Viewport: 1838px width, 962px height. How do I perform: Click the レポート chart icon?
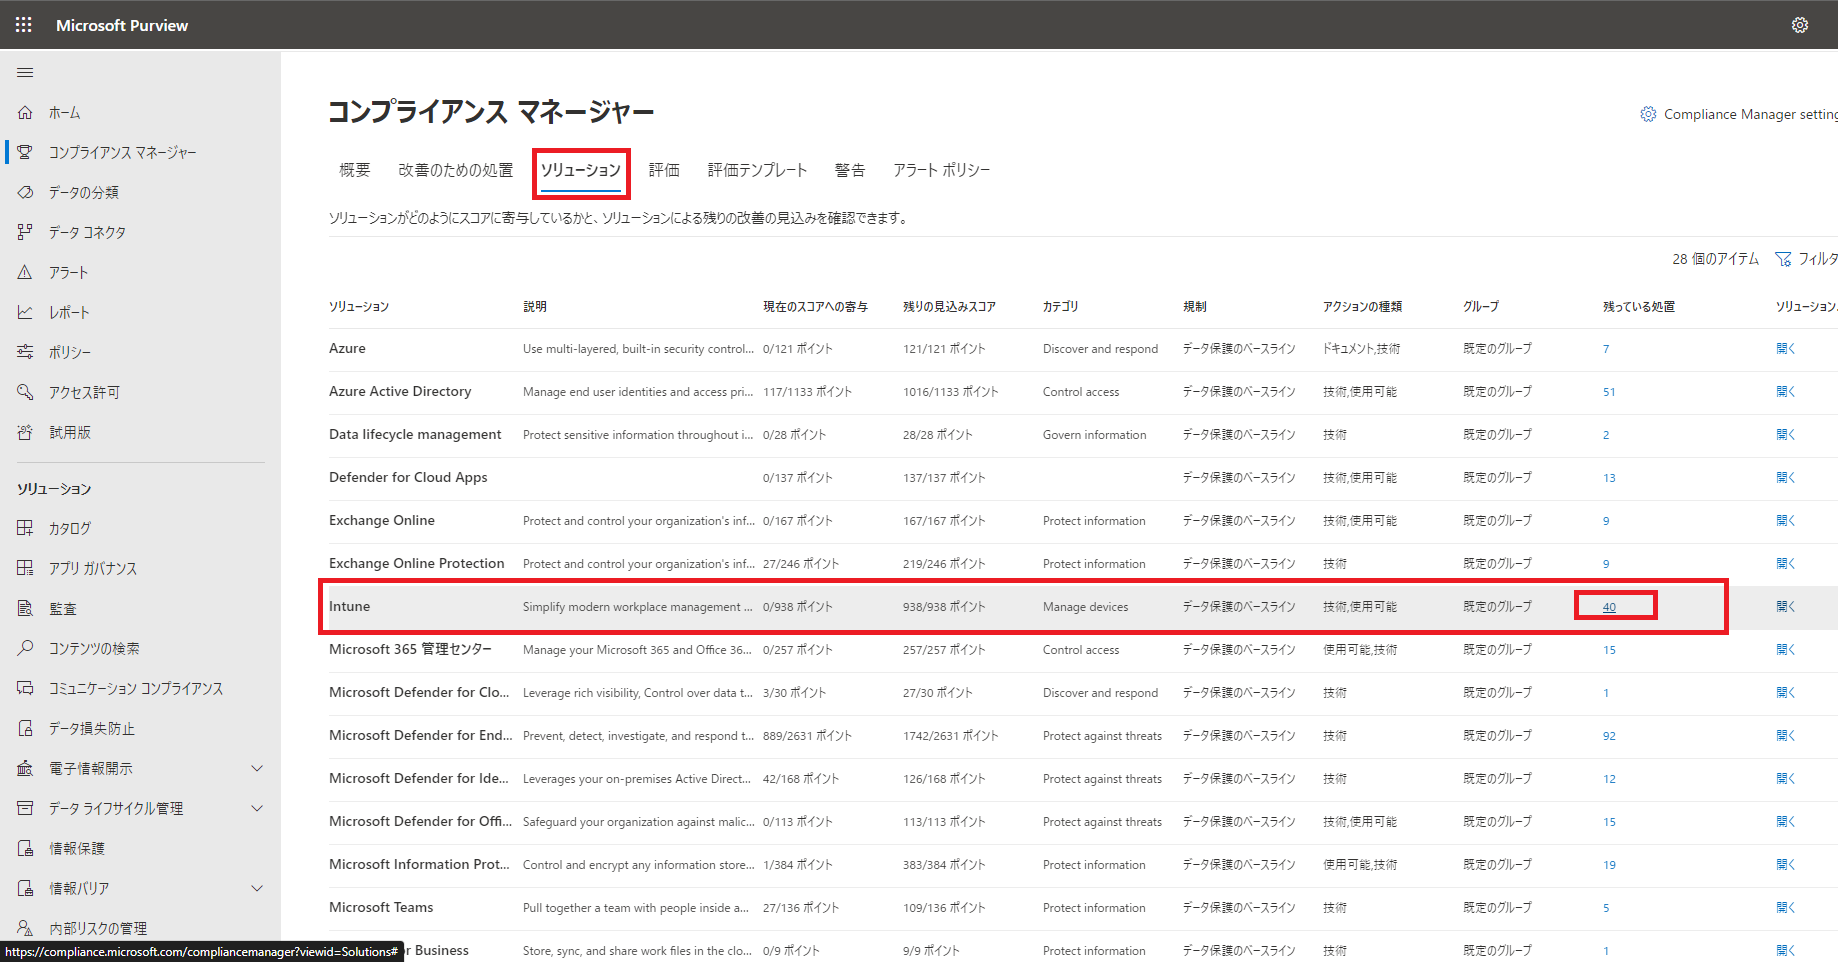coord(25,312)
